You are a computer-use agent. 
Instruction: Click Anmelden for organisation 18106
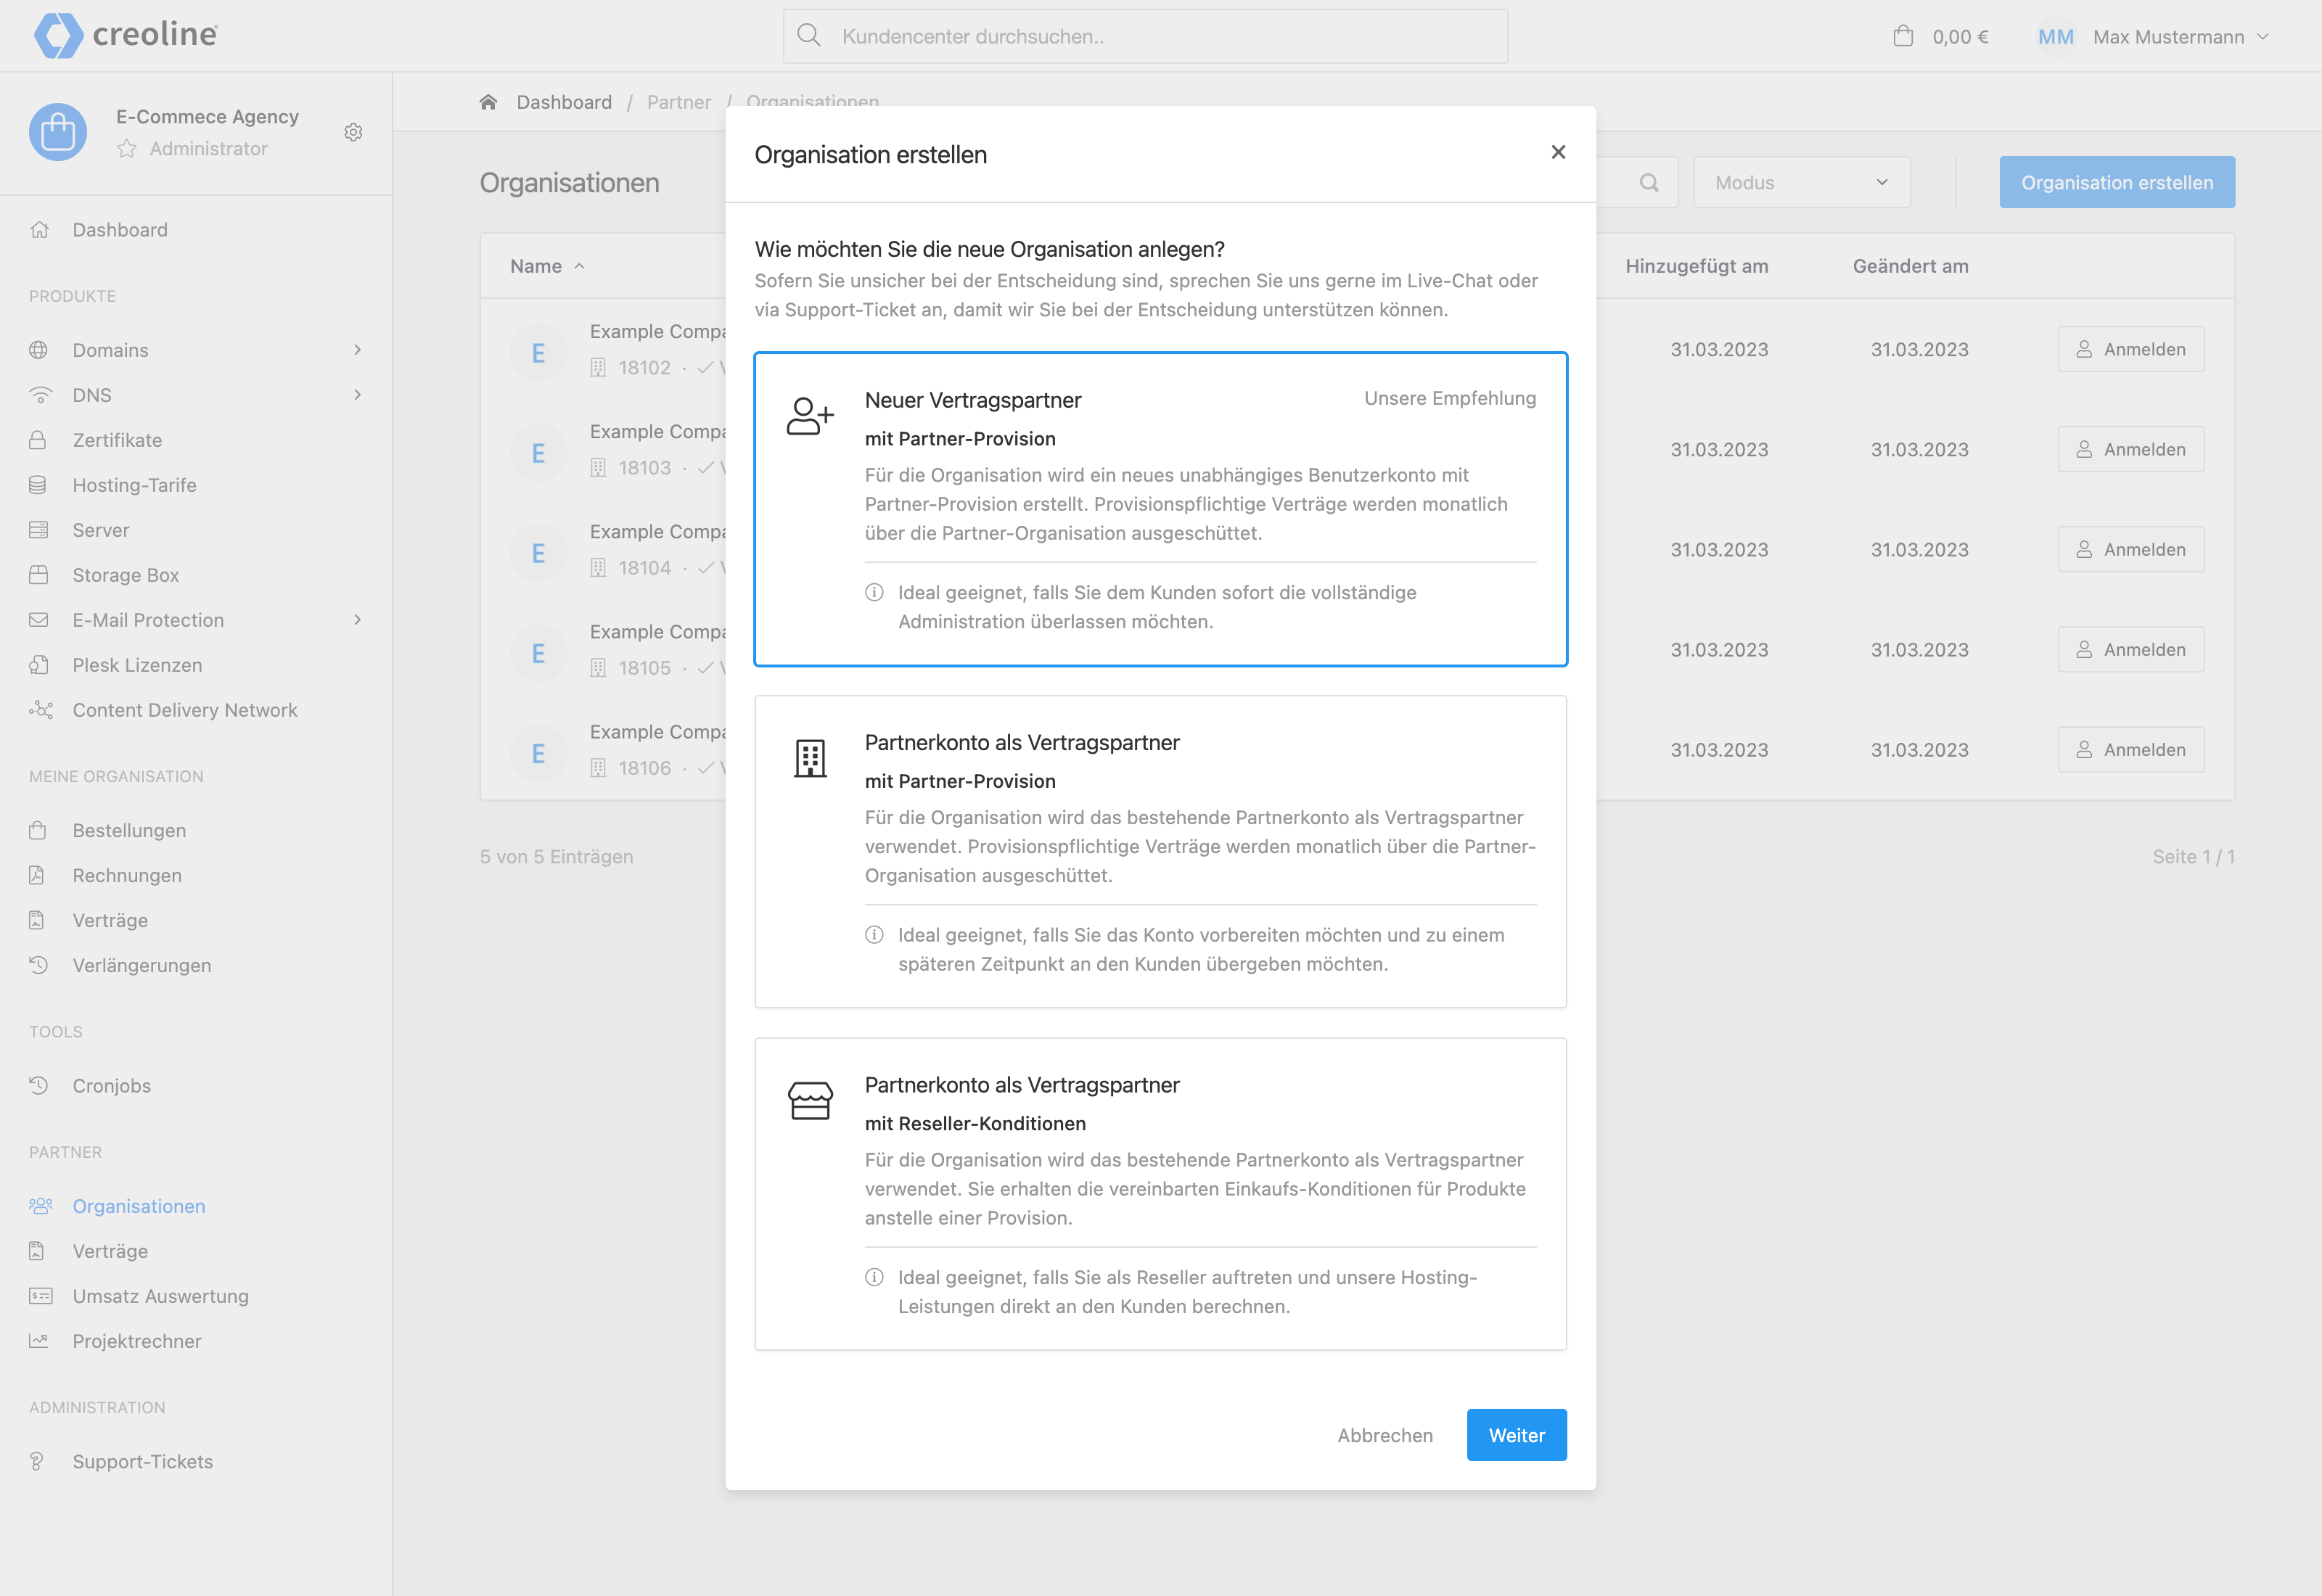[2131, 749]
